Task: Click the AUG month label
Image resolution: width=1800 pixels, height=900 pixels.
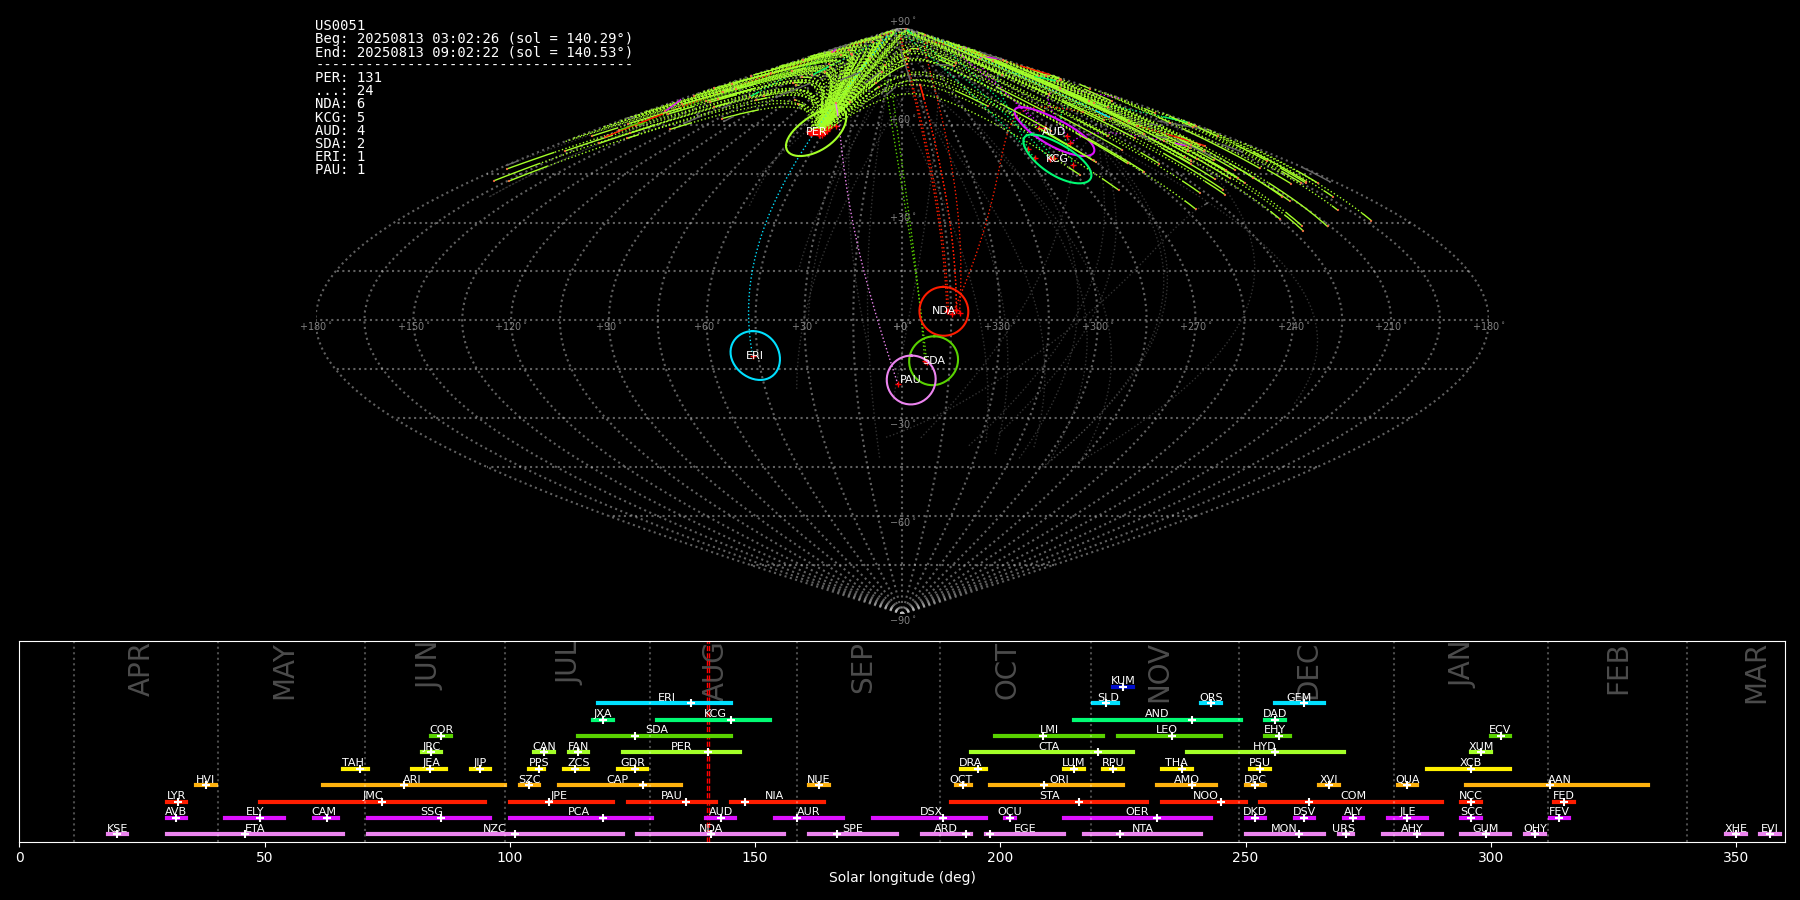Action: tap(713, 672)
